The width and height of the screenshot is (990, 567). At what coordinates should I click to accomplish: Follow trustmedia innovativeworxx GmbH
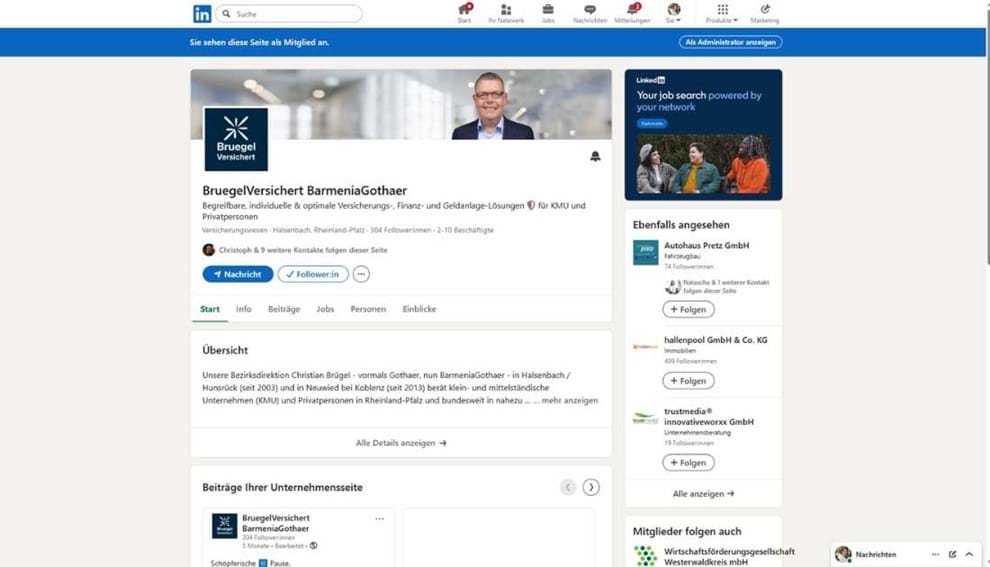pos(688,463)
